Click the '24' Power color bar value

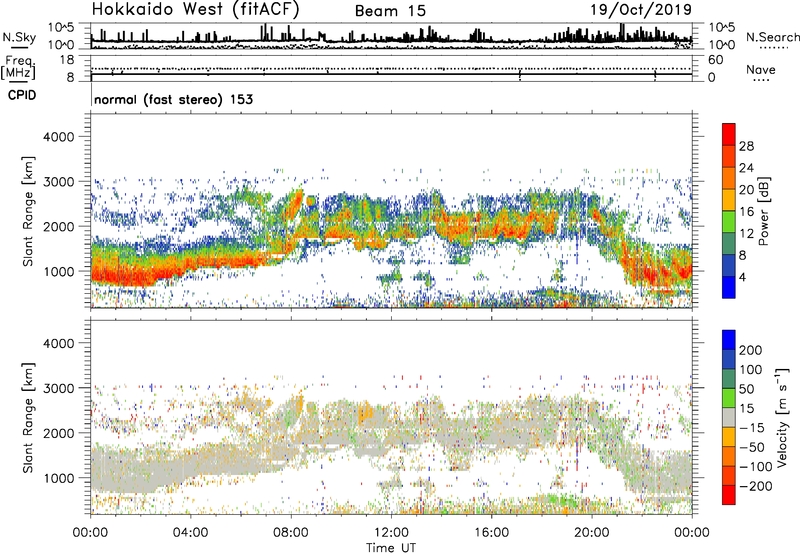point(746,168)
